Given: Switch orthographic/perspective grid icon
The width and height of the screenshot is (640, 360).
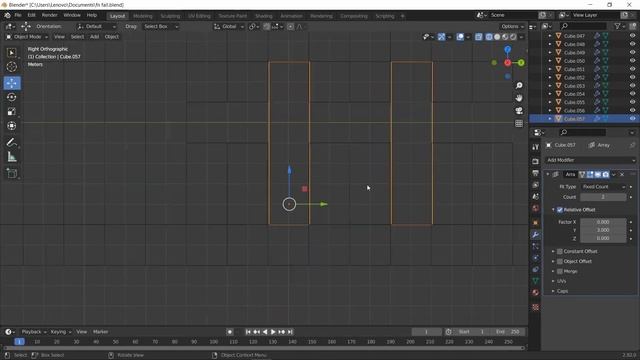Looking at the screenshot, I should (x=519, y=123).
